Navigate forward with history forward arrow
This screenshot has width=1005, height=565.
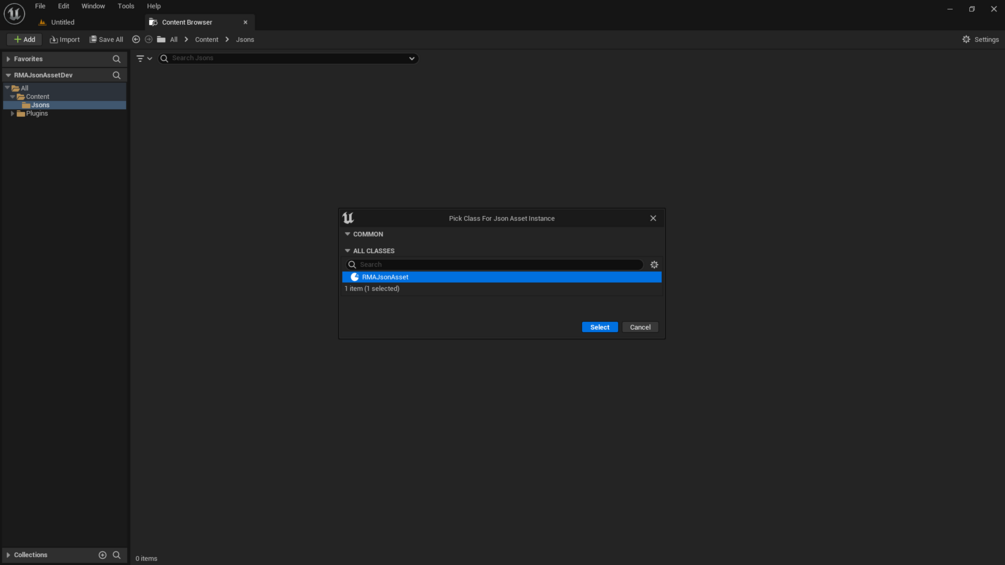149,40
